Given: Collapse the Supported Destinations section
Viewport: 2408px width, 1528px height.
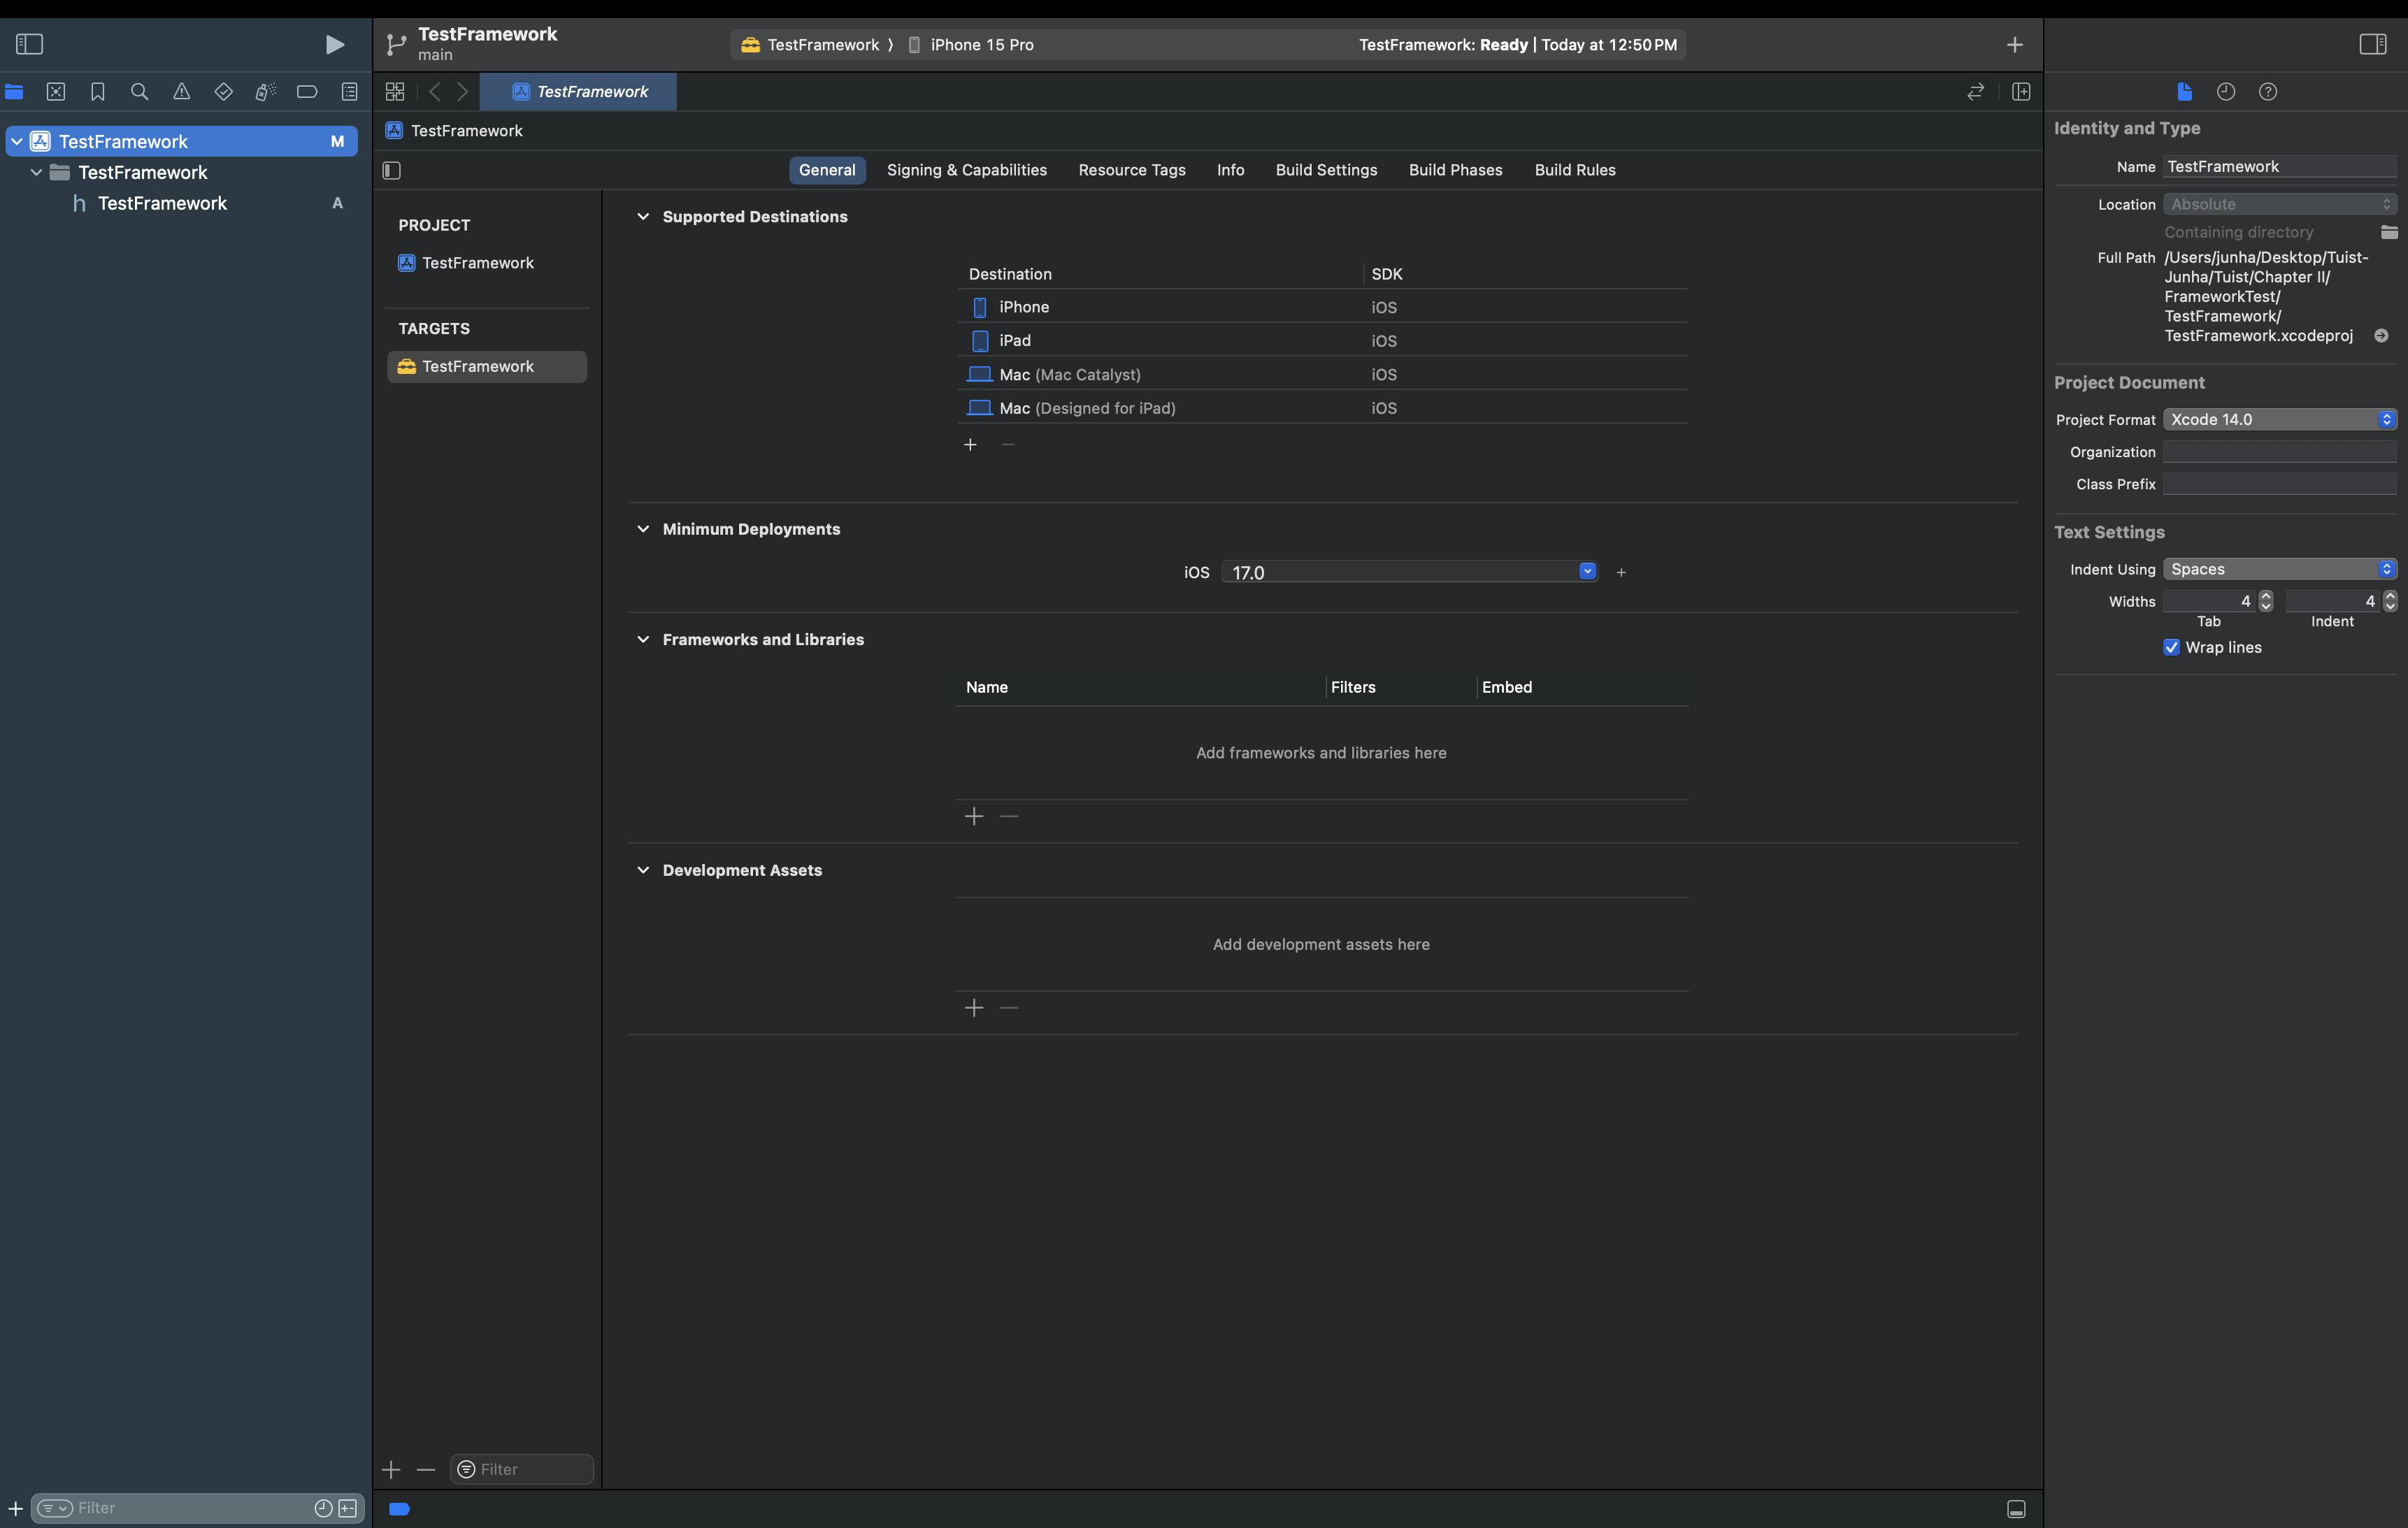Looking at the screenshot, I should (x=643, y=217).
